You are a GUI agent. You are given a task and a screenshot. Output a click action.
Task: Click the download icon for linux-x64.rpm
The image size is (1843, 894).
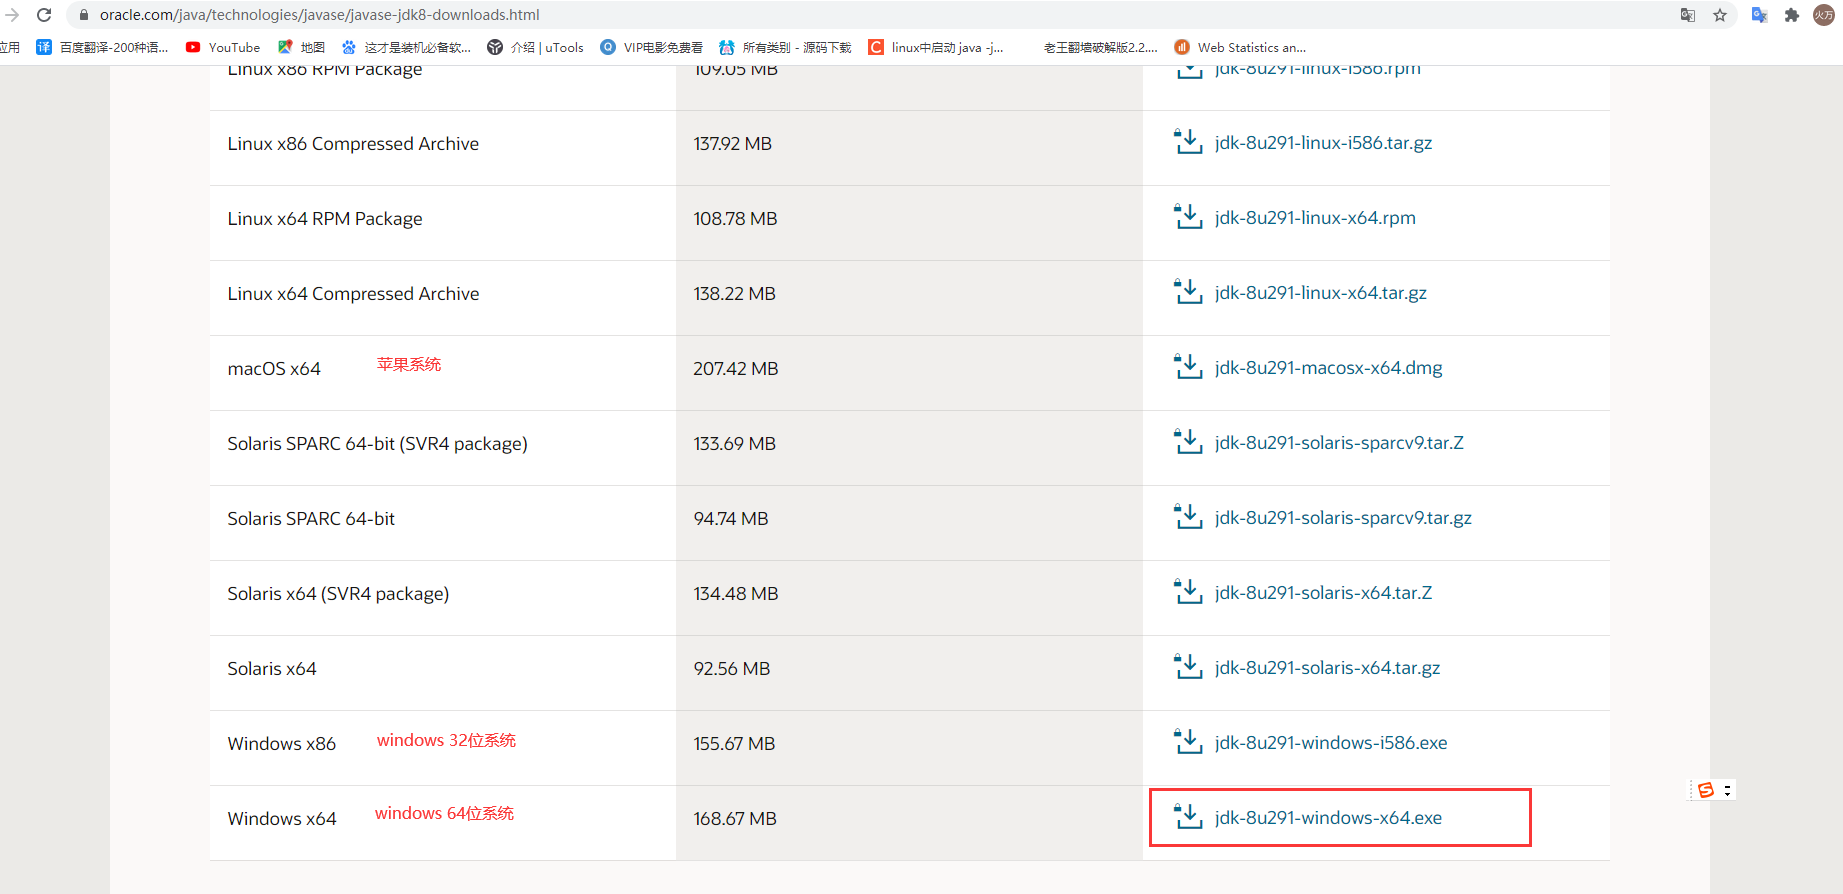(x=1188, y=217)
